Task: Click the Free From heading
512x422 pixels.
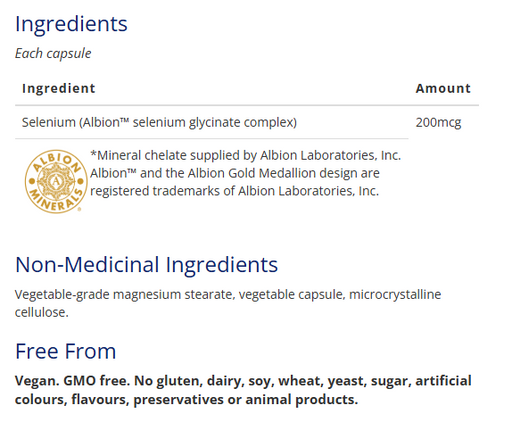Action: [65, 351]
